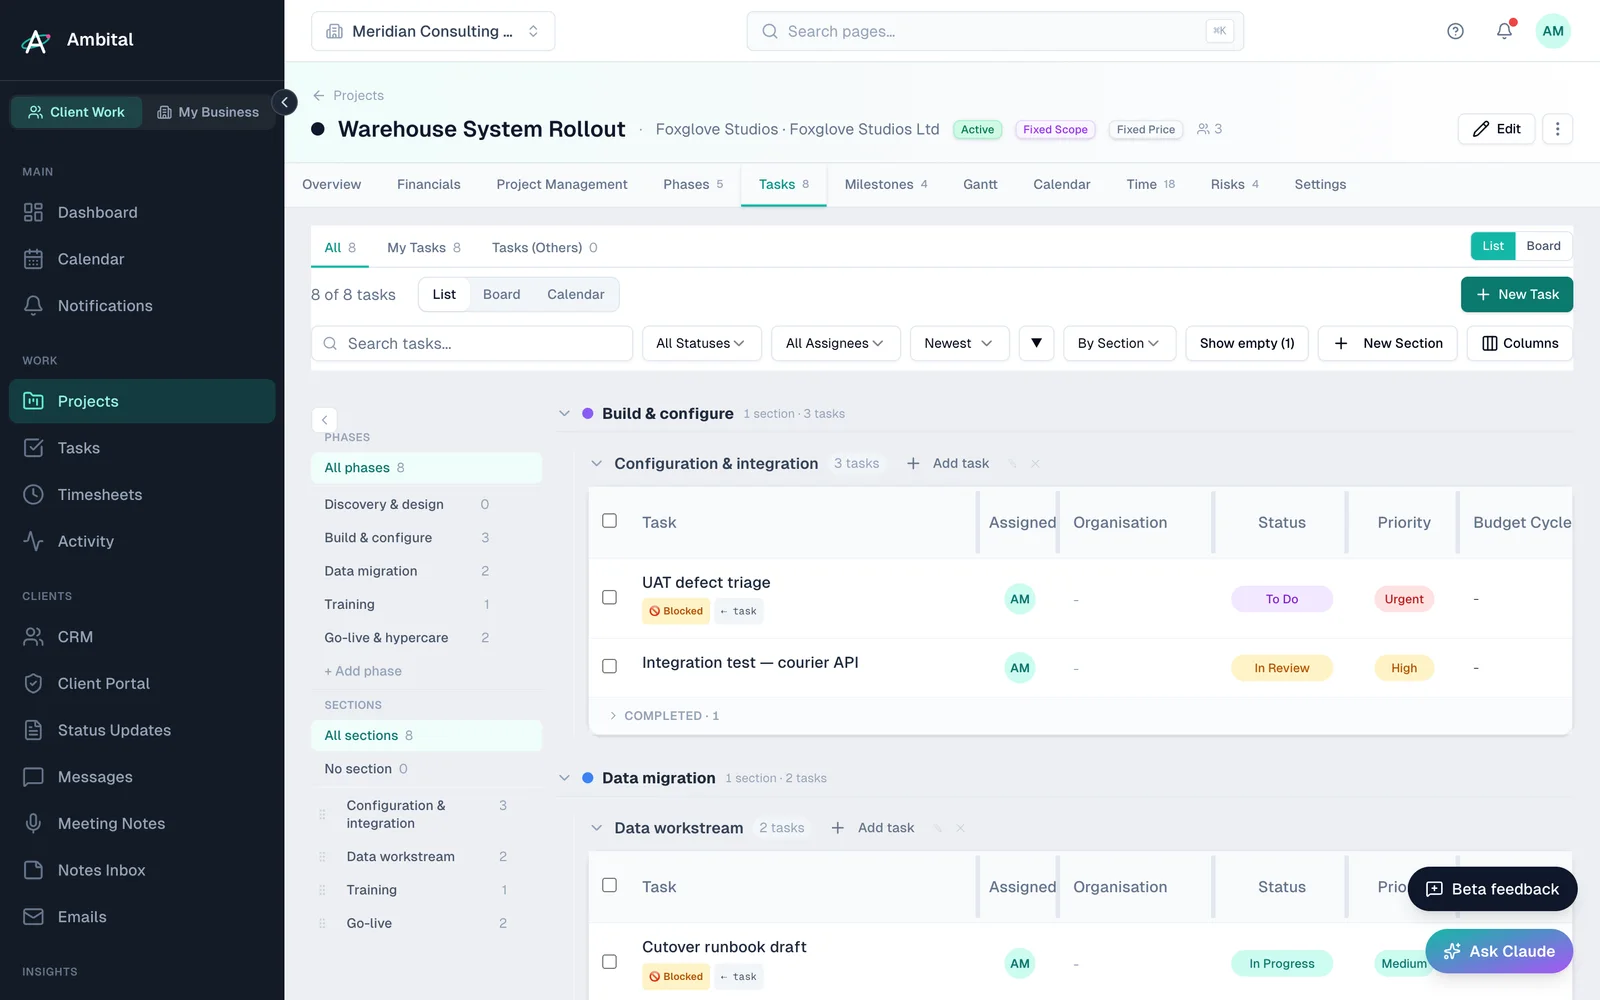Screen dimensions: 1600x1000
Task: Click the Dashboard sidebar icon
Action: 33,212
